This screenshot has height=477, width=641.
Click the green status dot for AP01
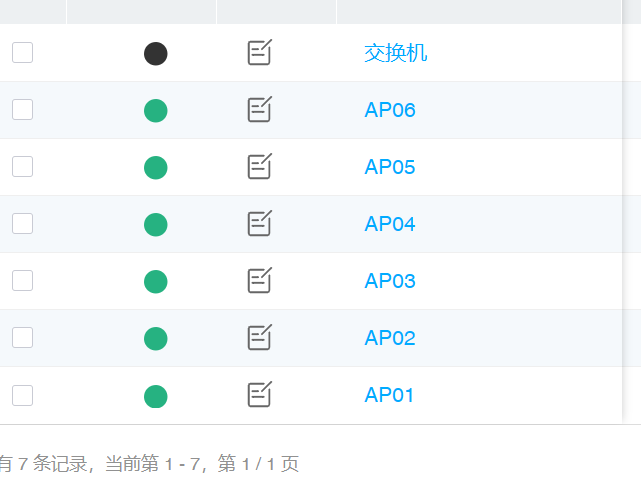(x=155, y=396)
